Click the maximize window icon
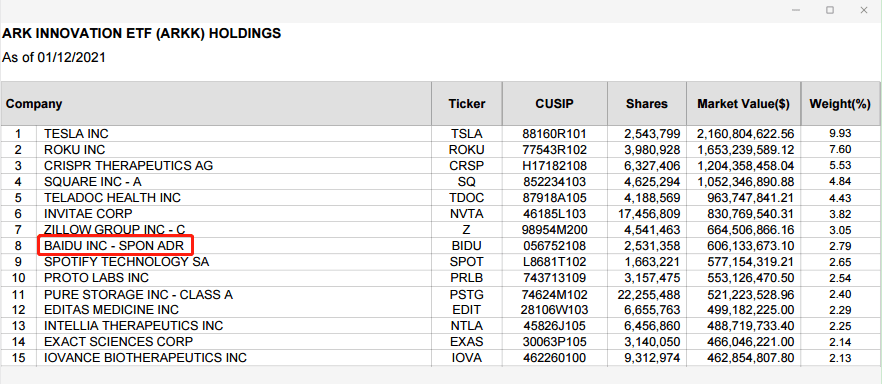The image size is (882, 384). click(x=830, y=10)
